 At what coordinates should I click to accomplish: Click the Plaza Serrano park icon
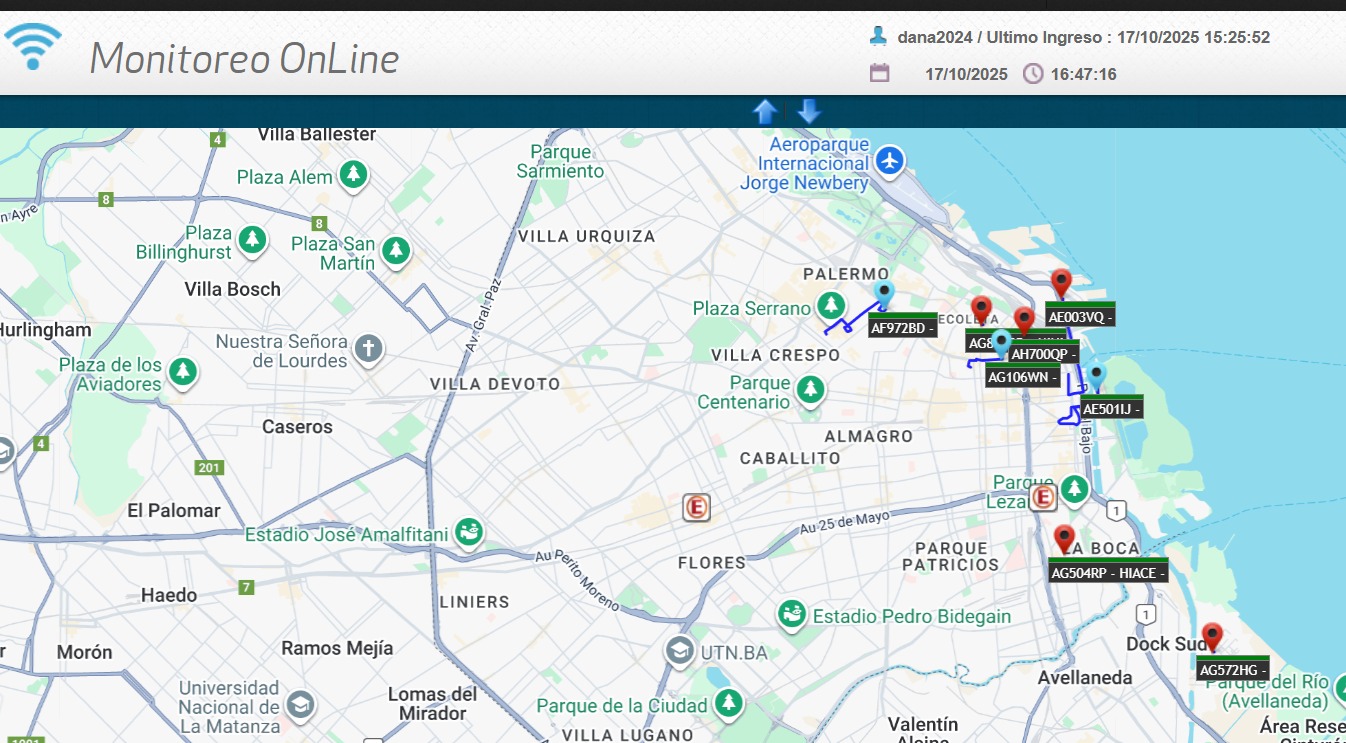pyautogui.click(x=830, y=304)
